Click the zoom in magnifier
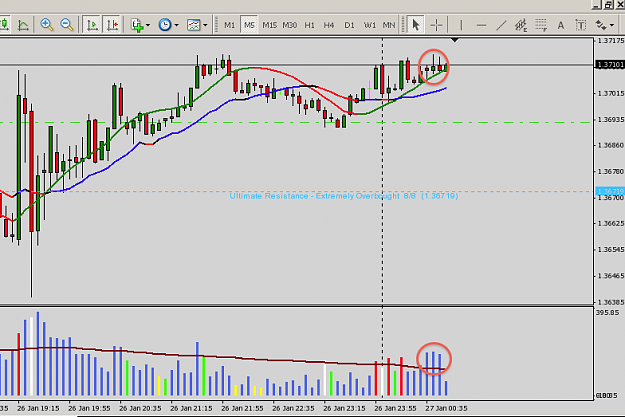This screenshot has height=417, width=625. click(47, 25)
